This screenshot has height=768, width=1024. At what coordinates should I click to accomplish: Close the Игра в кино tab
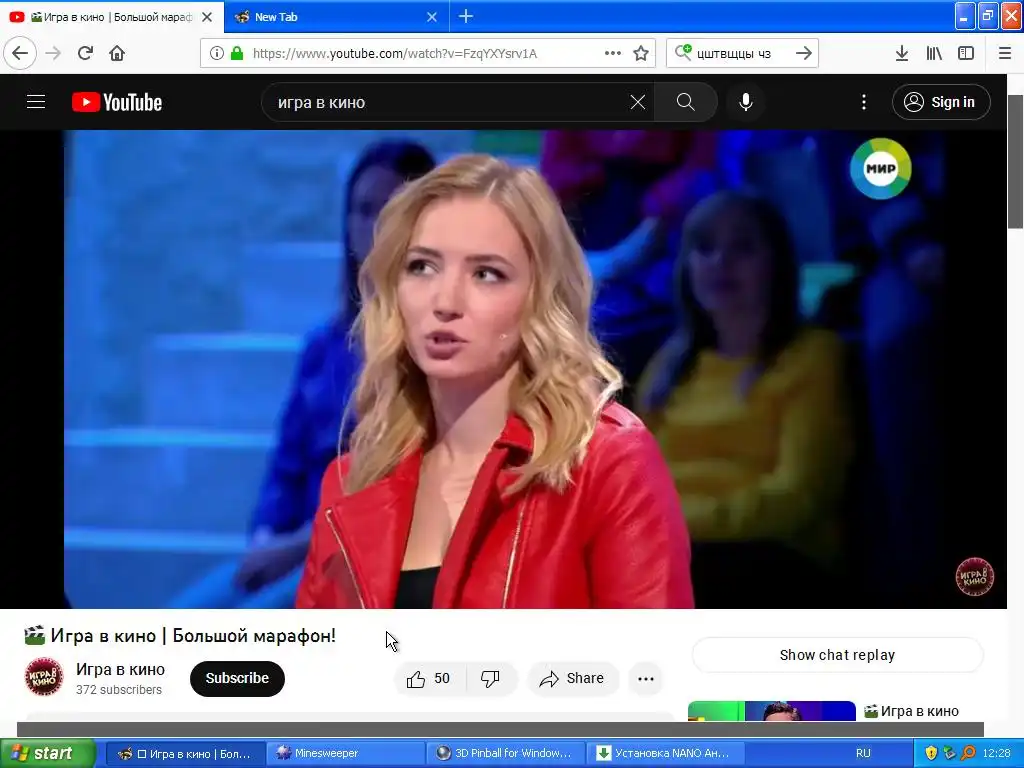(207, 17)
